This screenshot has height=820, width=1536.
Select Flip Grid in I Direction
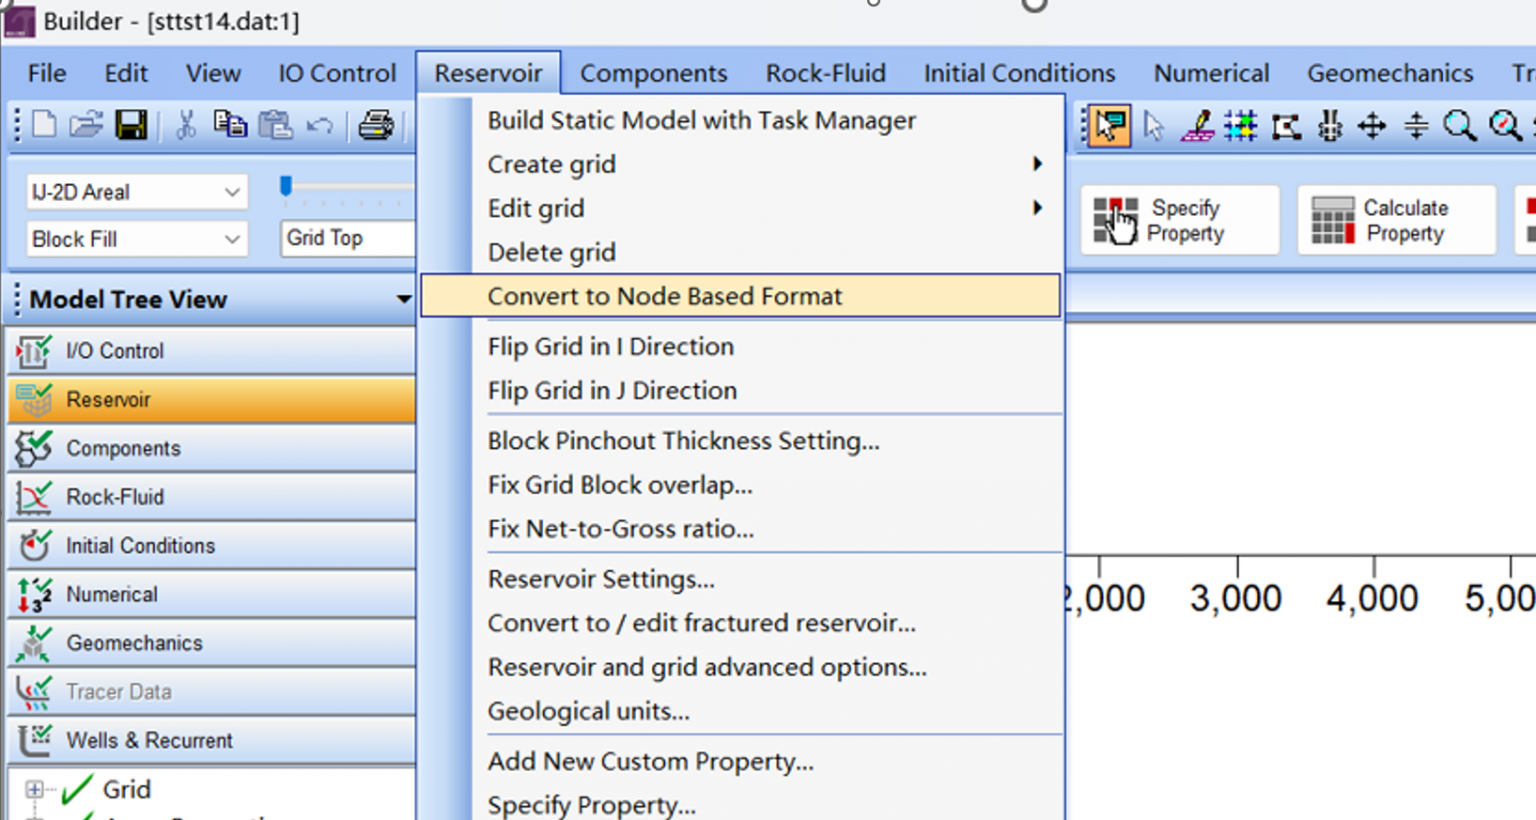click(611, 346)
